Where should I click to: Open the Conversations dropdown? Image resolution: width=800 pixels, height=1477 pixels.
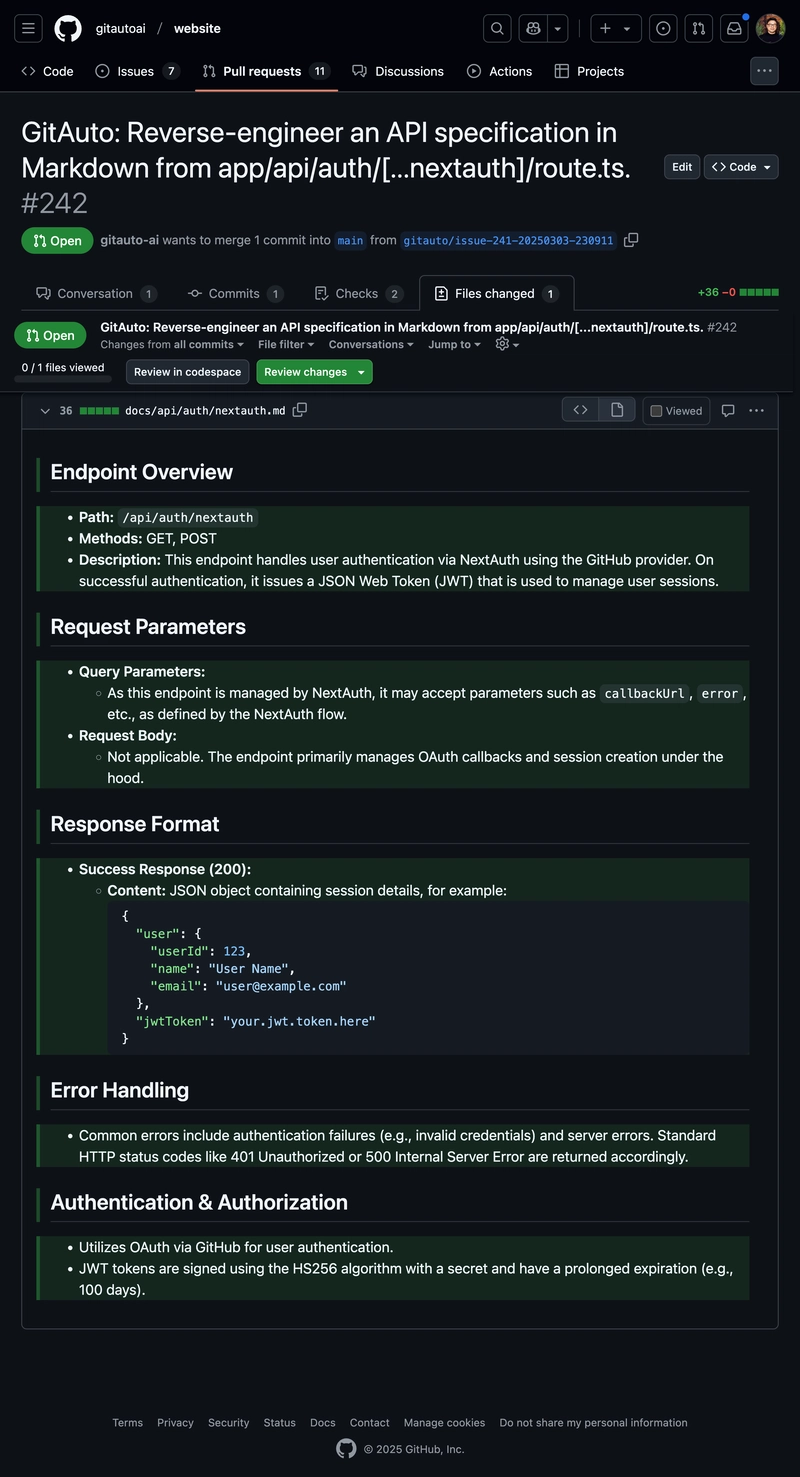[371, 344]
